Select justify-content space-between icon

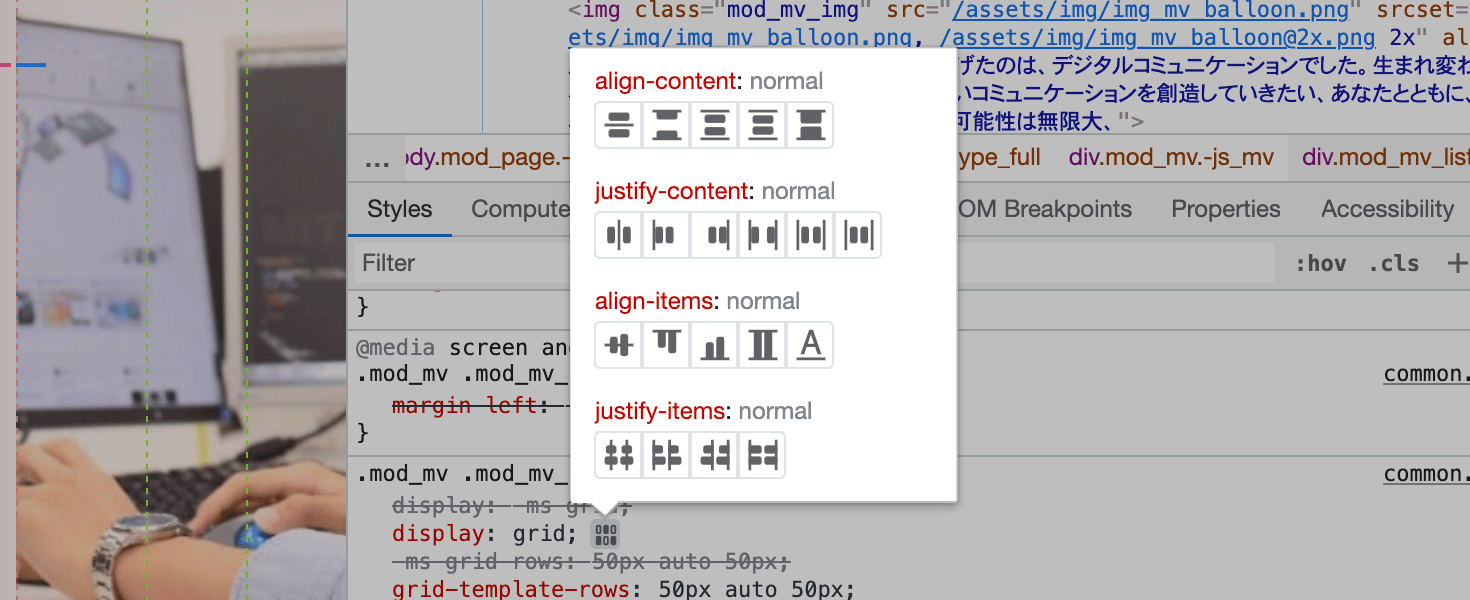763,235
